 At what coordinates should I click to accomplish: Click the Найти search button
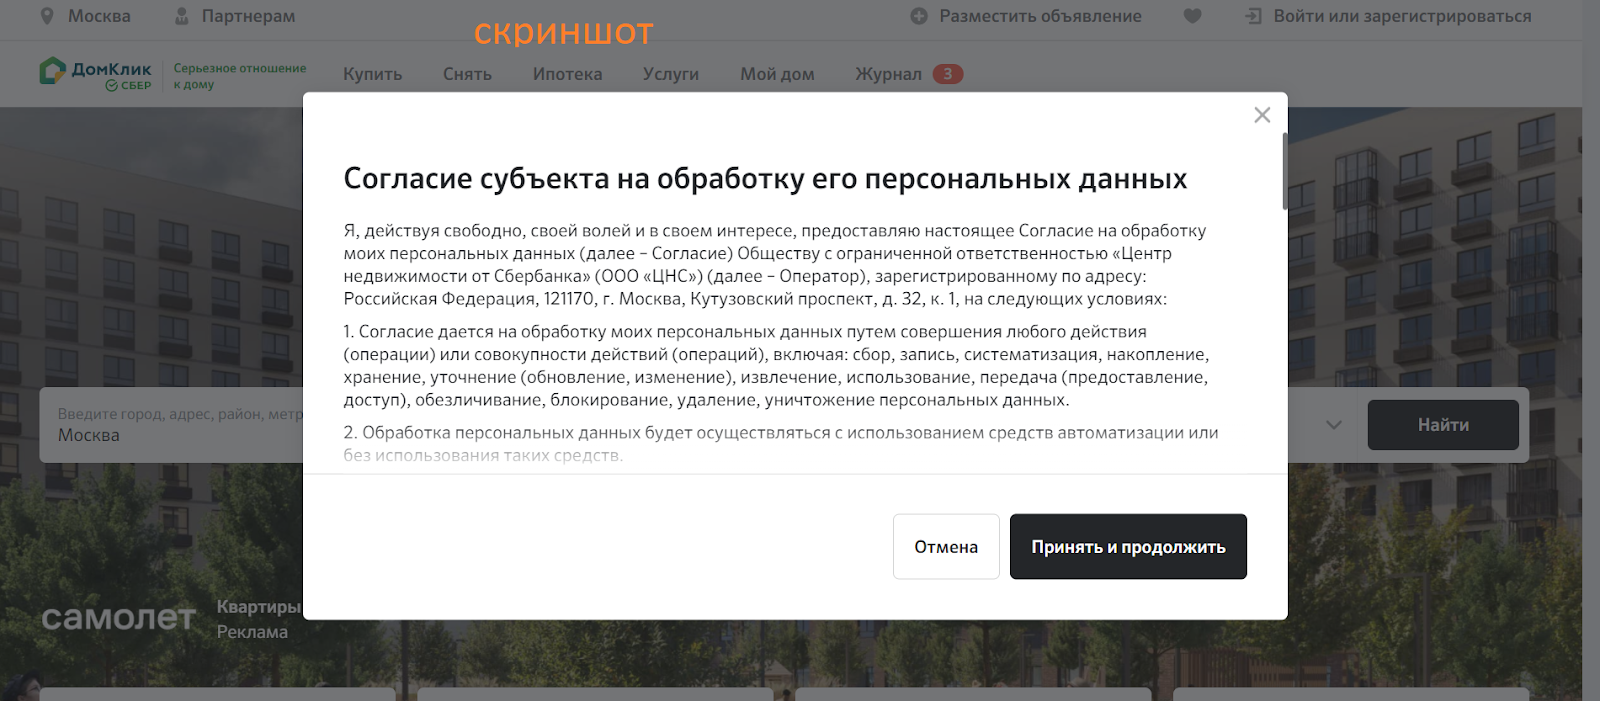point(1443,425)
